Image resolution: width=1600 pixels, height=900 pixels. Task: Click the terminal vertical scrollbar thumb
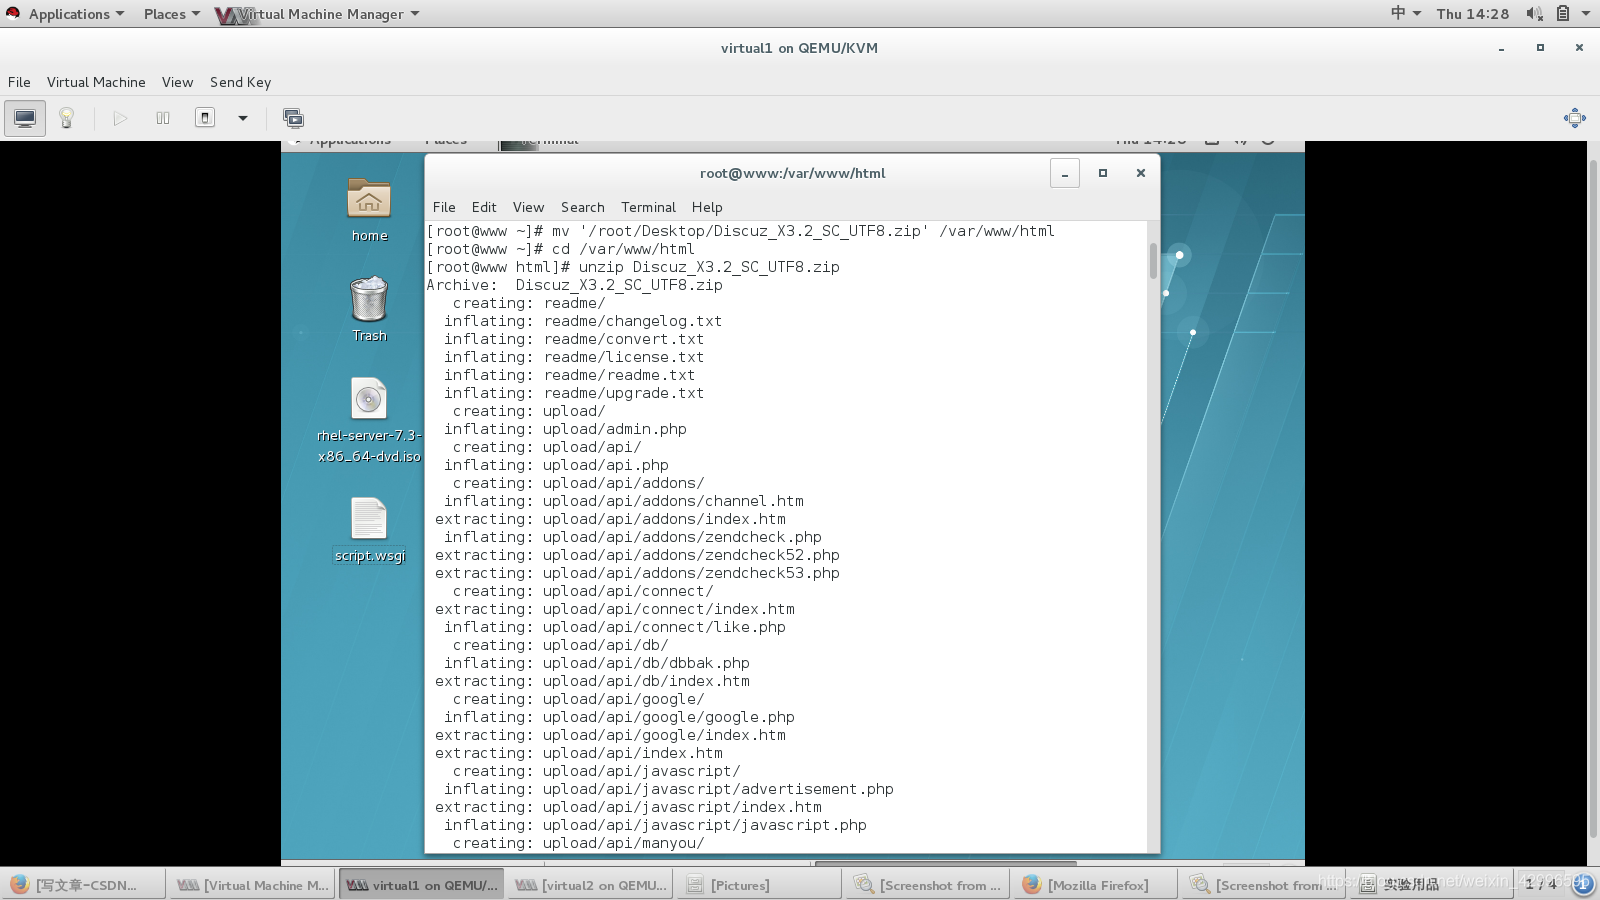[x=1153, y=261]
